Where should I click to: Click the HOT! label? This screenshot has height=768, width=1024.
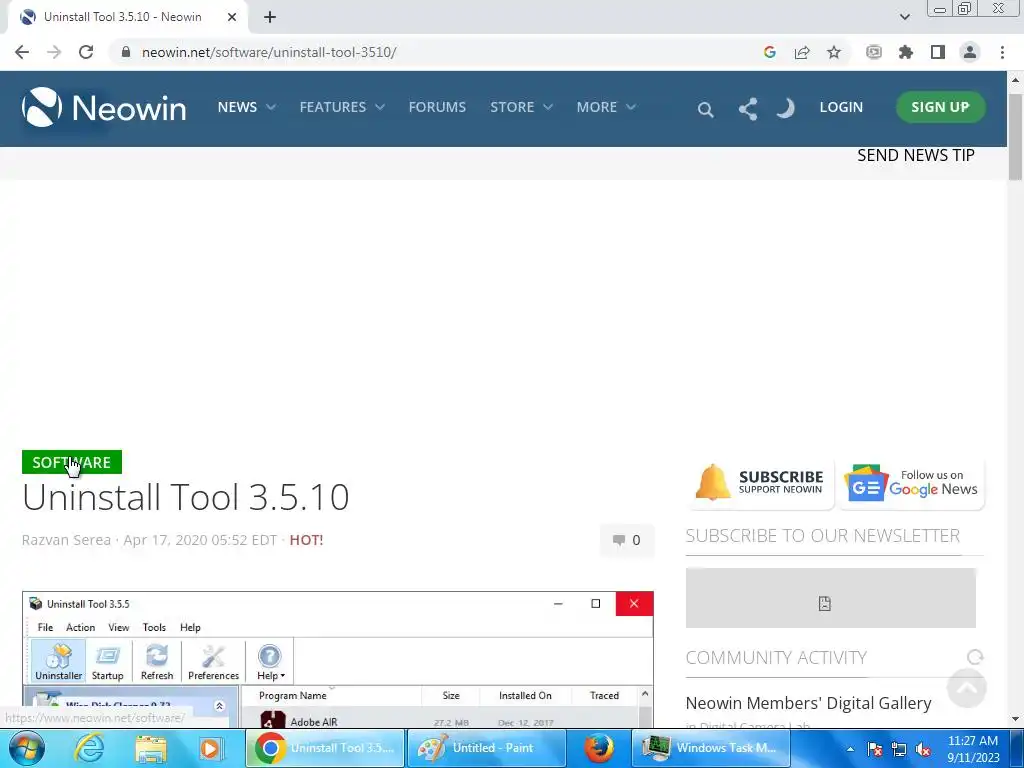tap(306, 540)
